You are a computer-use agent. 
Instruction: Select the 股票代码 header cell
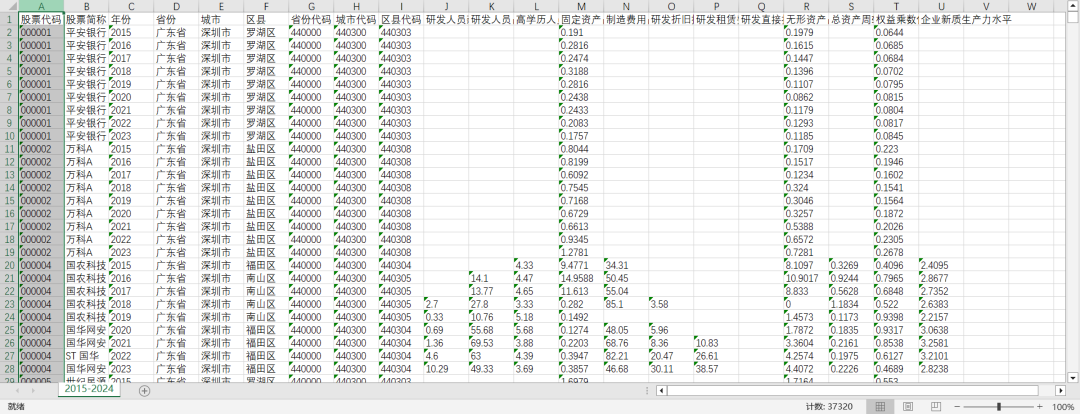tap(41, 19)
